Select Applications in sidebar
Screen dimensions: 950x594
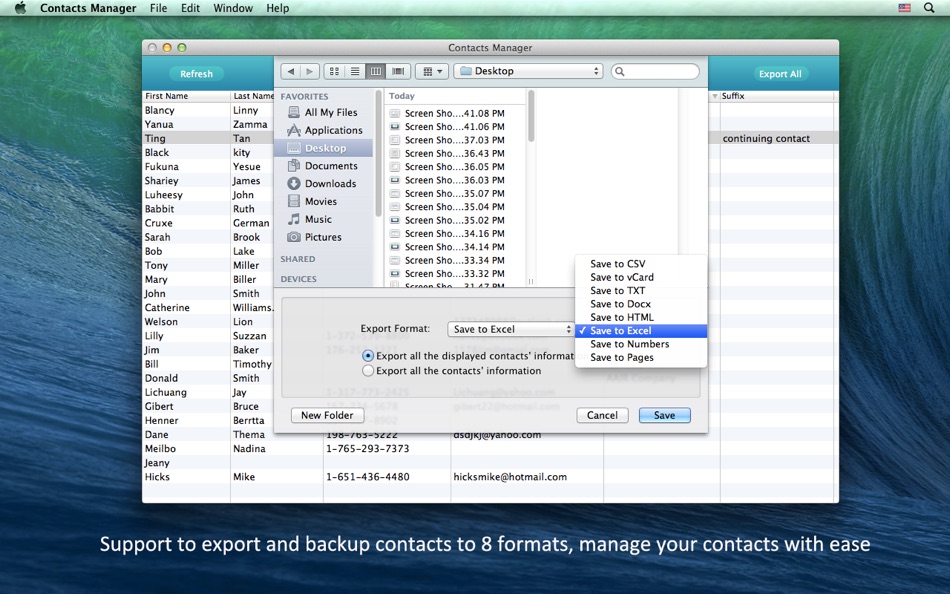[x=324, y=130]
